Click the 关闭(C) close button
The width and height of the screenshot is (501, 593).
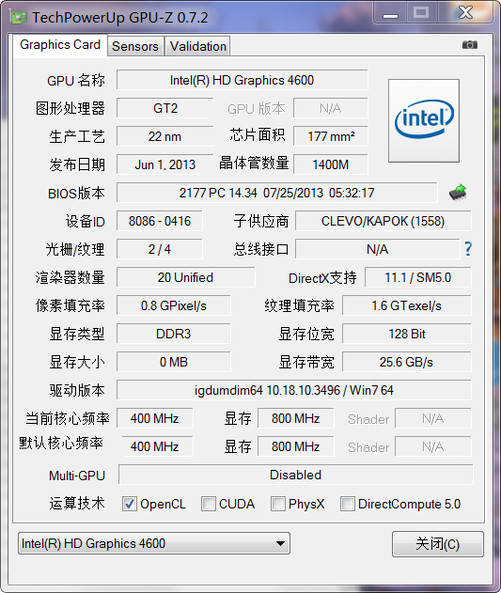(437, 544)
